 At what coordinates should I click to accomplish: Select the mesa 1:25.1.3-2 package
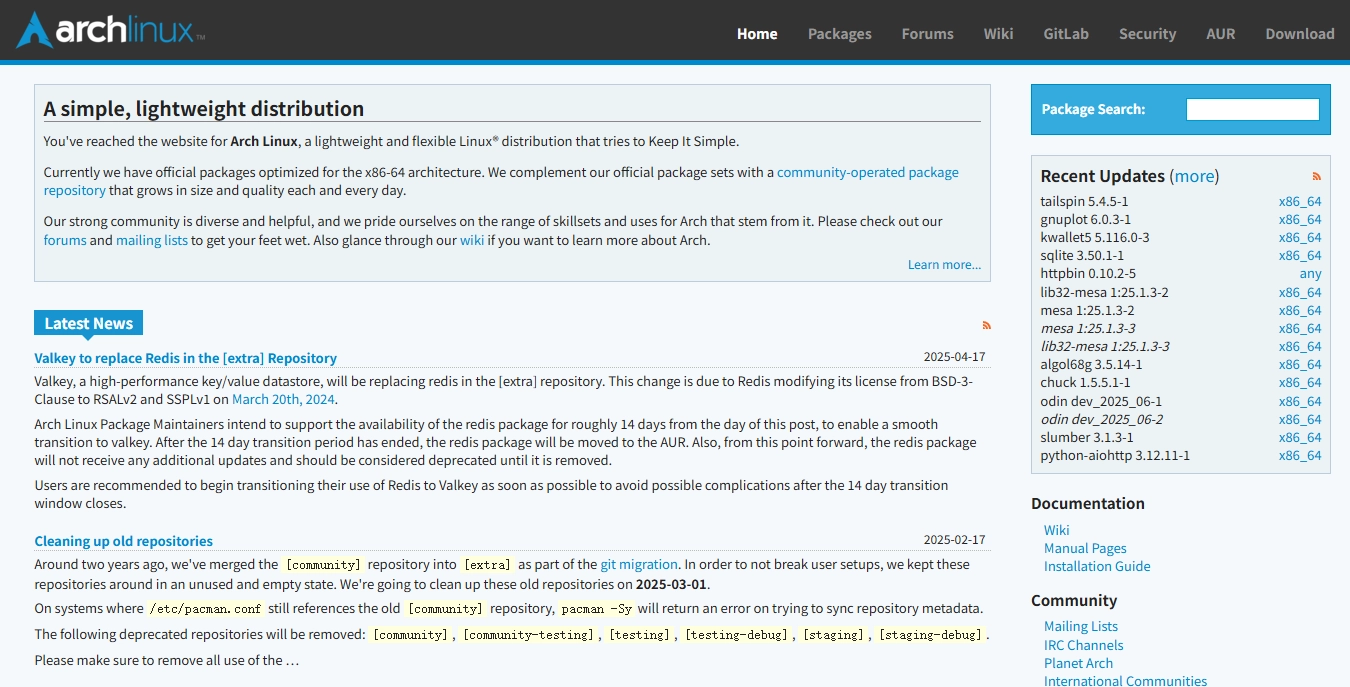(1088, 310)
